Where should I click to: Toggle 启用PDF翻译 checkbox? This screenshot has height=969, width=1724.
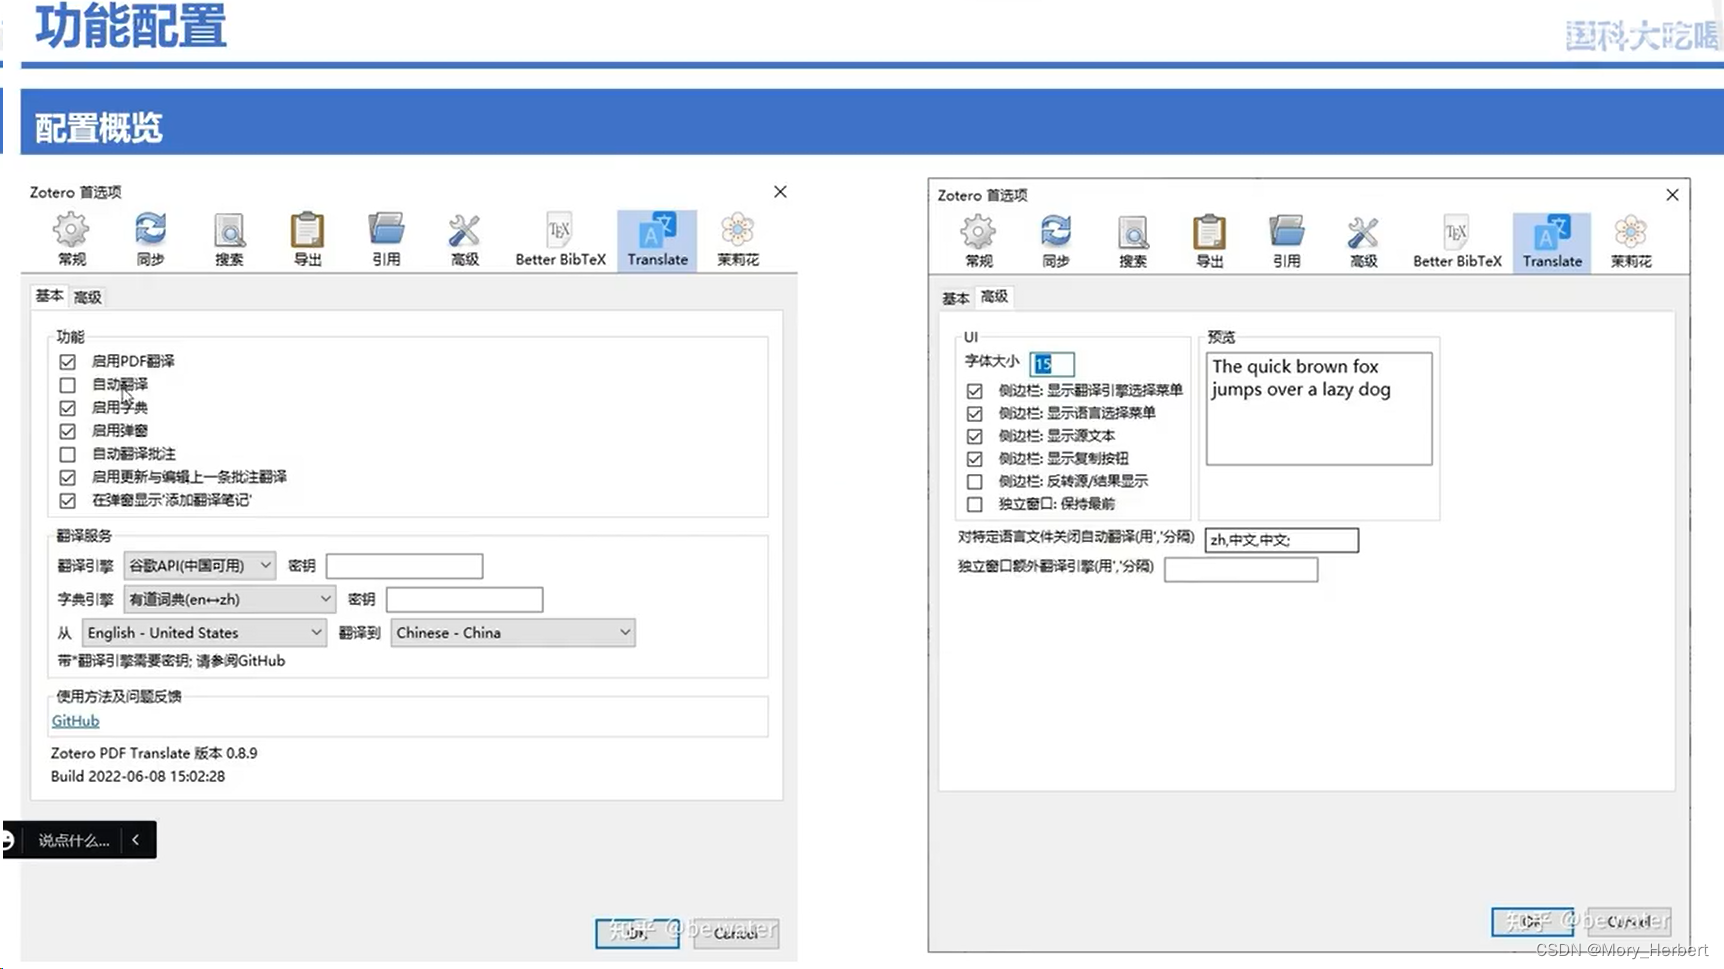coord(68,361)
